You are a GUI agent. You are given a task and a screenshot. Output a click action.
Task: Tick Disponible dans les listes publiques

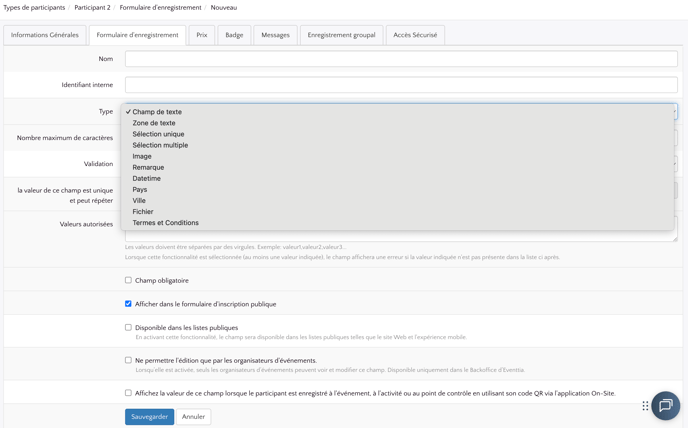pyautogui.click(x=128, y=327)
